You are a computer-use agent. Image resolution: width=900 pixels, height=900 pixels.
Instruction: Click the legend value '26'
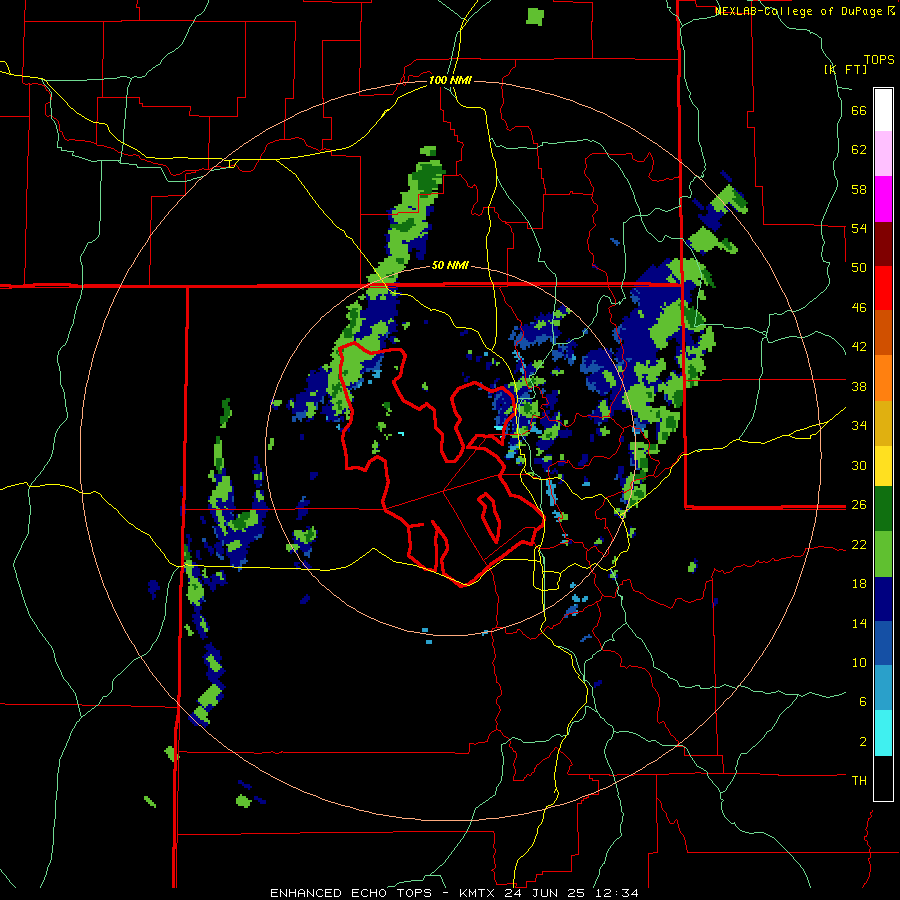point(859,505)
